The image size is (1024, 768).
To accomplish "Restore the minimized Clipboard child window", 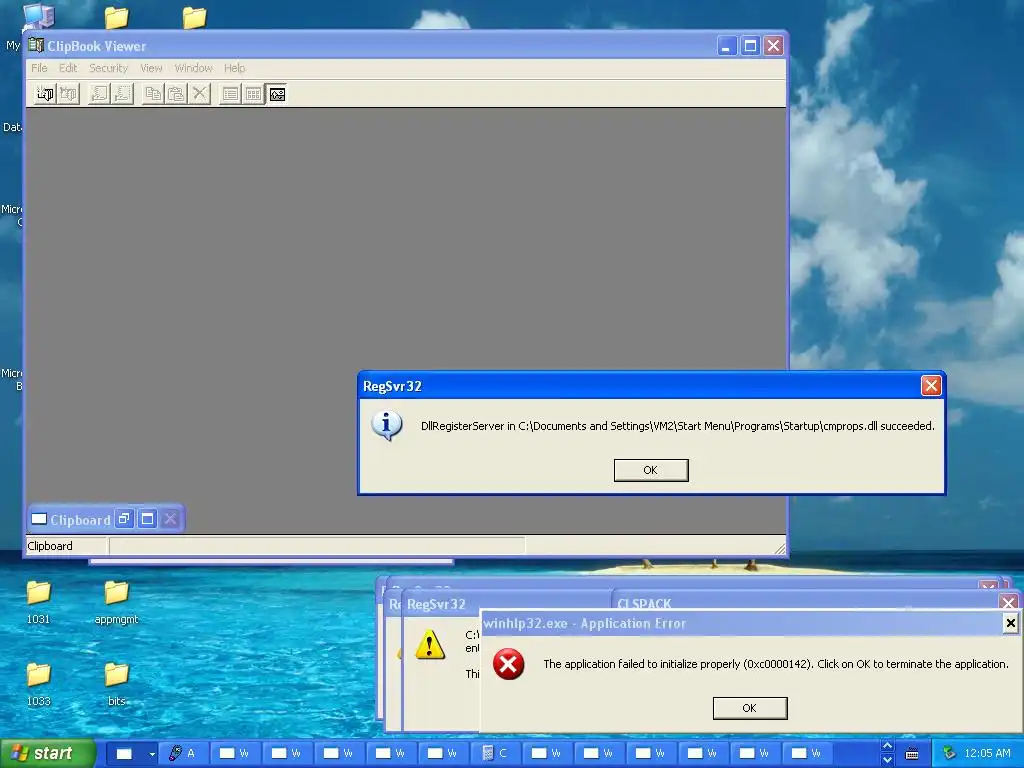I will [124, 519].
